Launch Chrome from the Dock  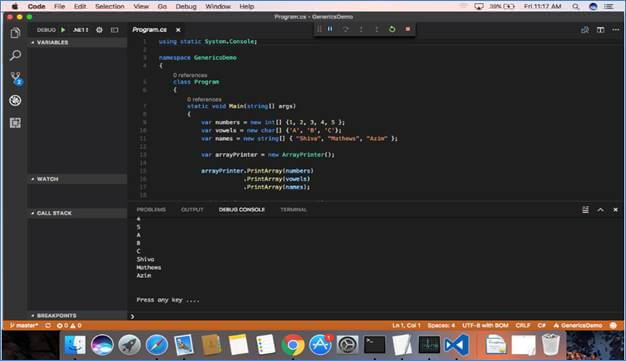pyautogui.click(x=293, y=345)
